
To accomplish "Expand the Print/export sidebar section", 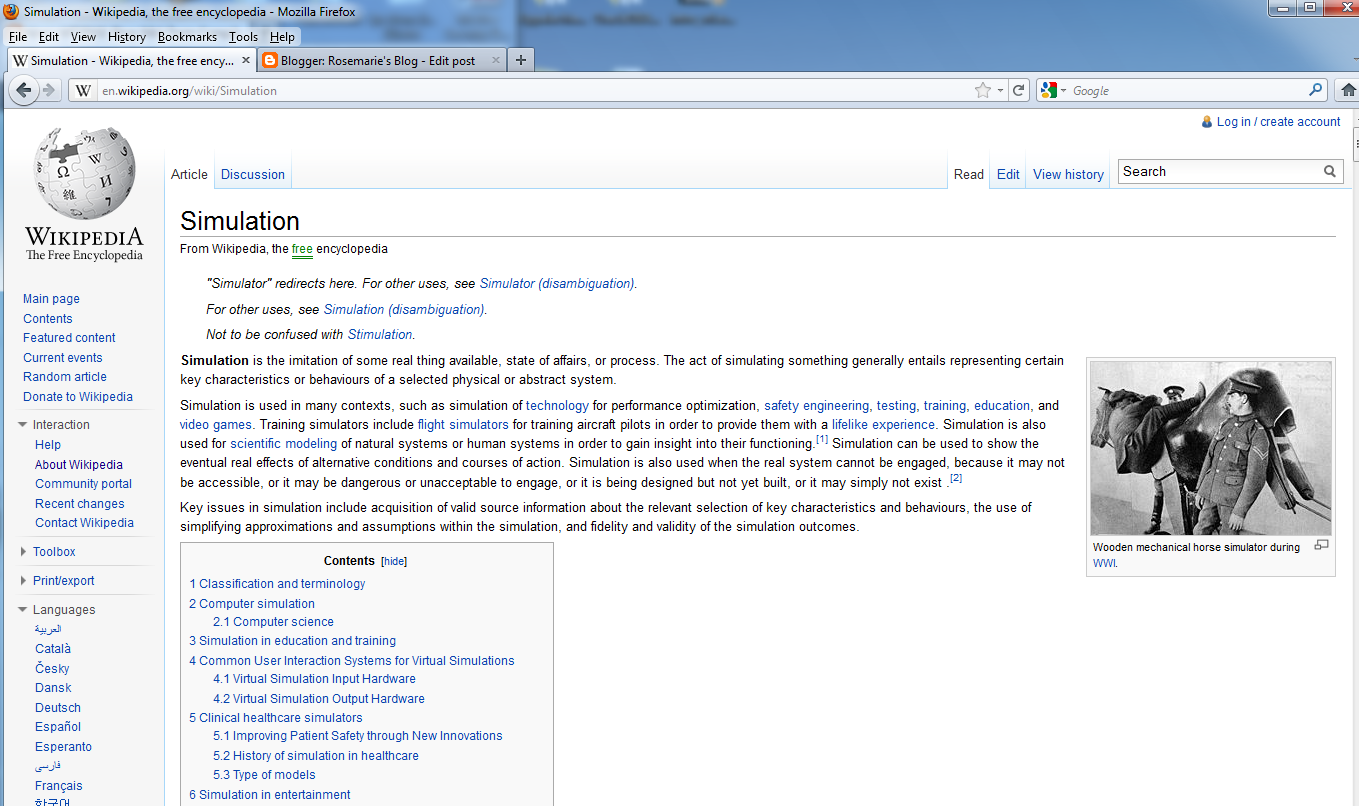I will (x=24, y=581).
